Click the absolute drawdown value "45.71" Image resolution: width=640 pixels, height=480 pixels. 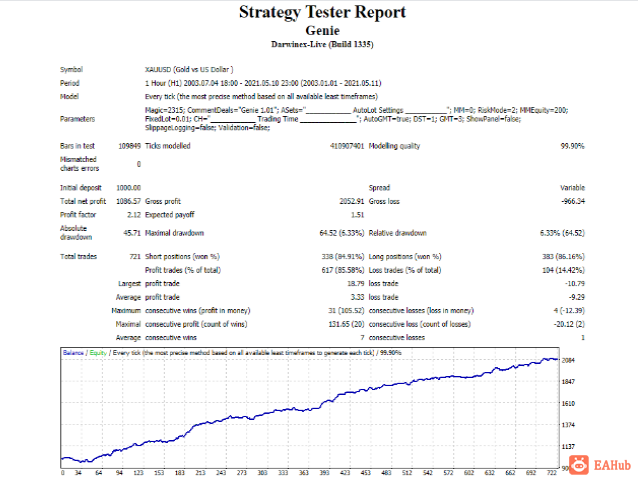point(132,233)
